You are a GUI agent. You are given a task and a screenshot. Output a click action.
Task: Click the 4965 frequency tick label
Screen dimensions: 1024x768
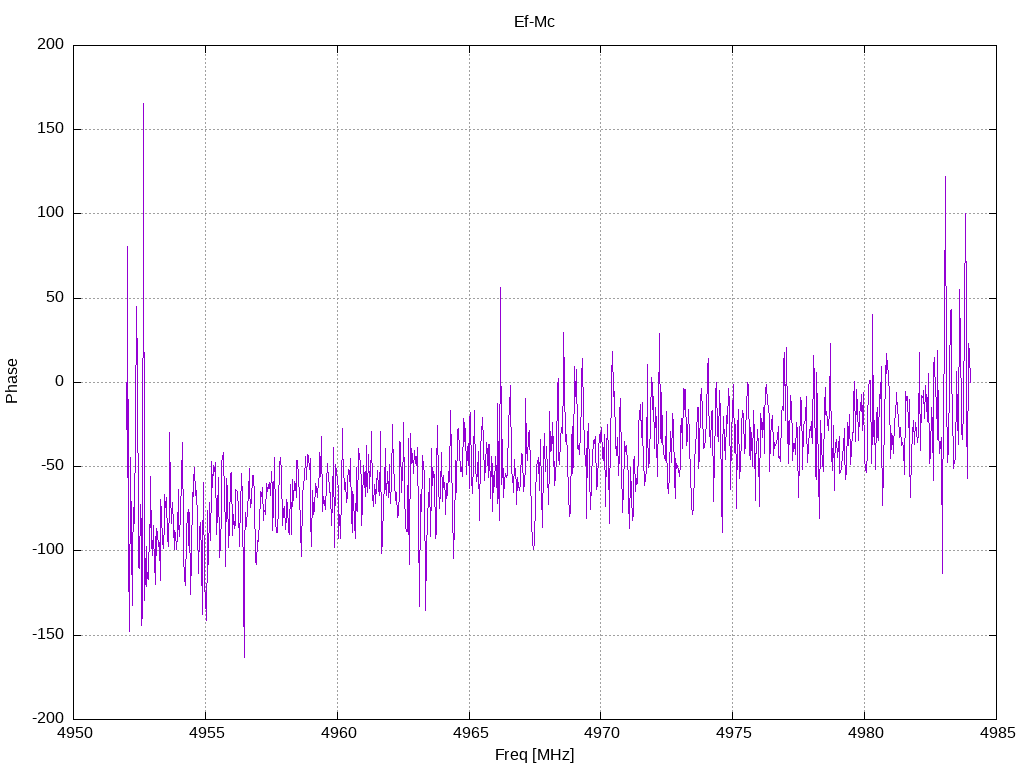[470, 733]
